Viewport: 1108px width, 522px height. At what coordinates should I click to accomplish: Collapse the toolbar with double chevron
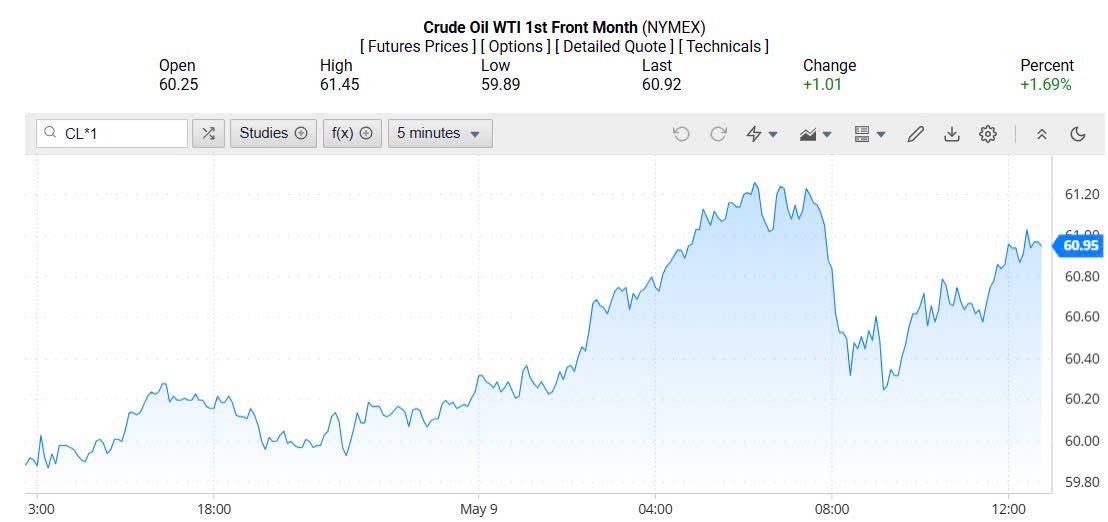pos(1041,134)
